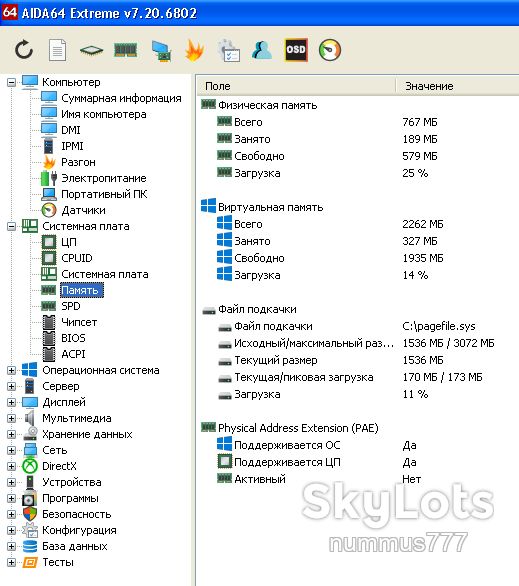Select Суммарная информация in tree

coord(121,98)
